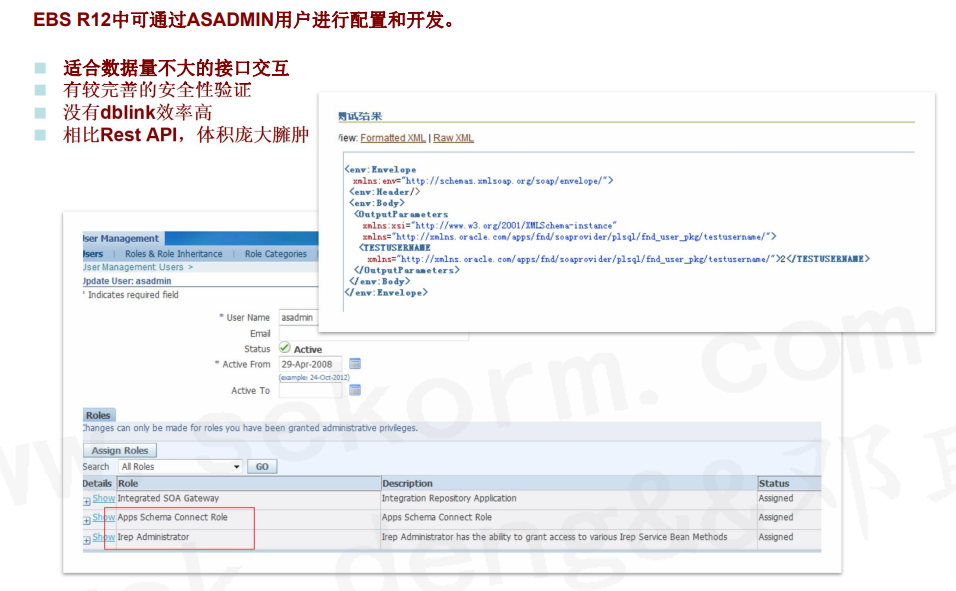This screenshot has width=956, height=591.
Task: Click the env:Envelope opening tag in XML
Action: pyautogui.click(x=380, y=170)
